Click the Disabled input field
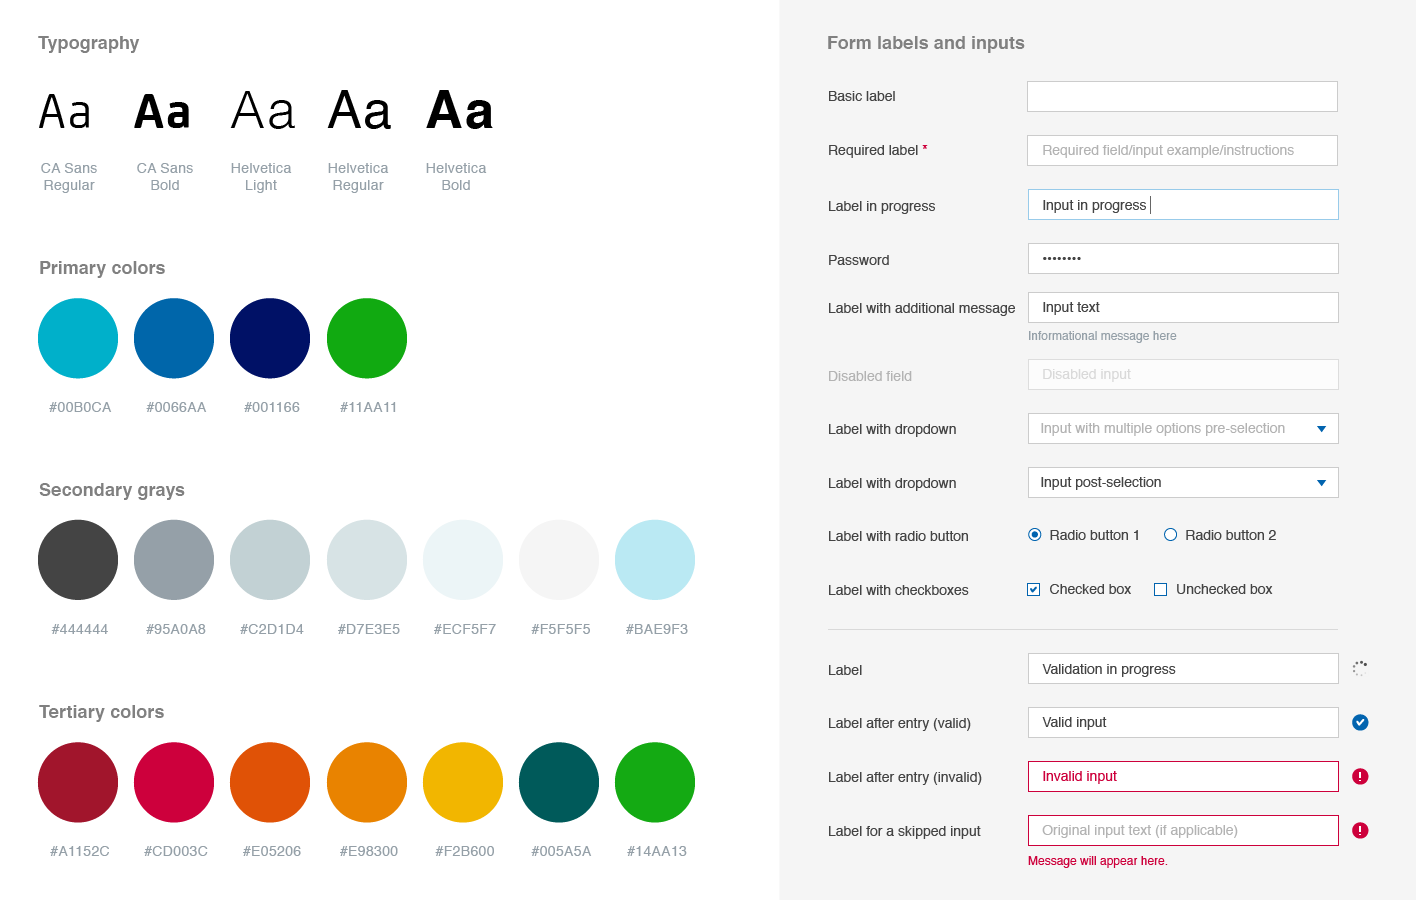 (1183, 374)
